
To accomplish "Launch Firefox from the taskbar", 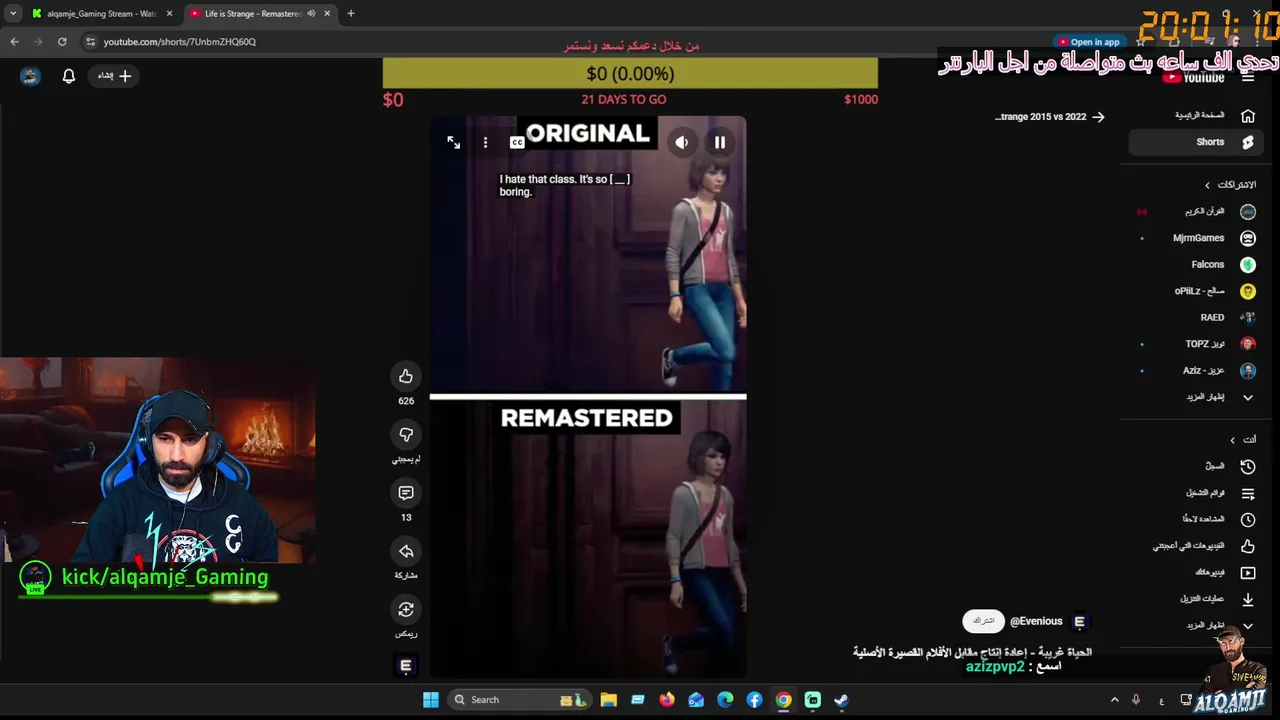I will point(667,700).
